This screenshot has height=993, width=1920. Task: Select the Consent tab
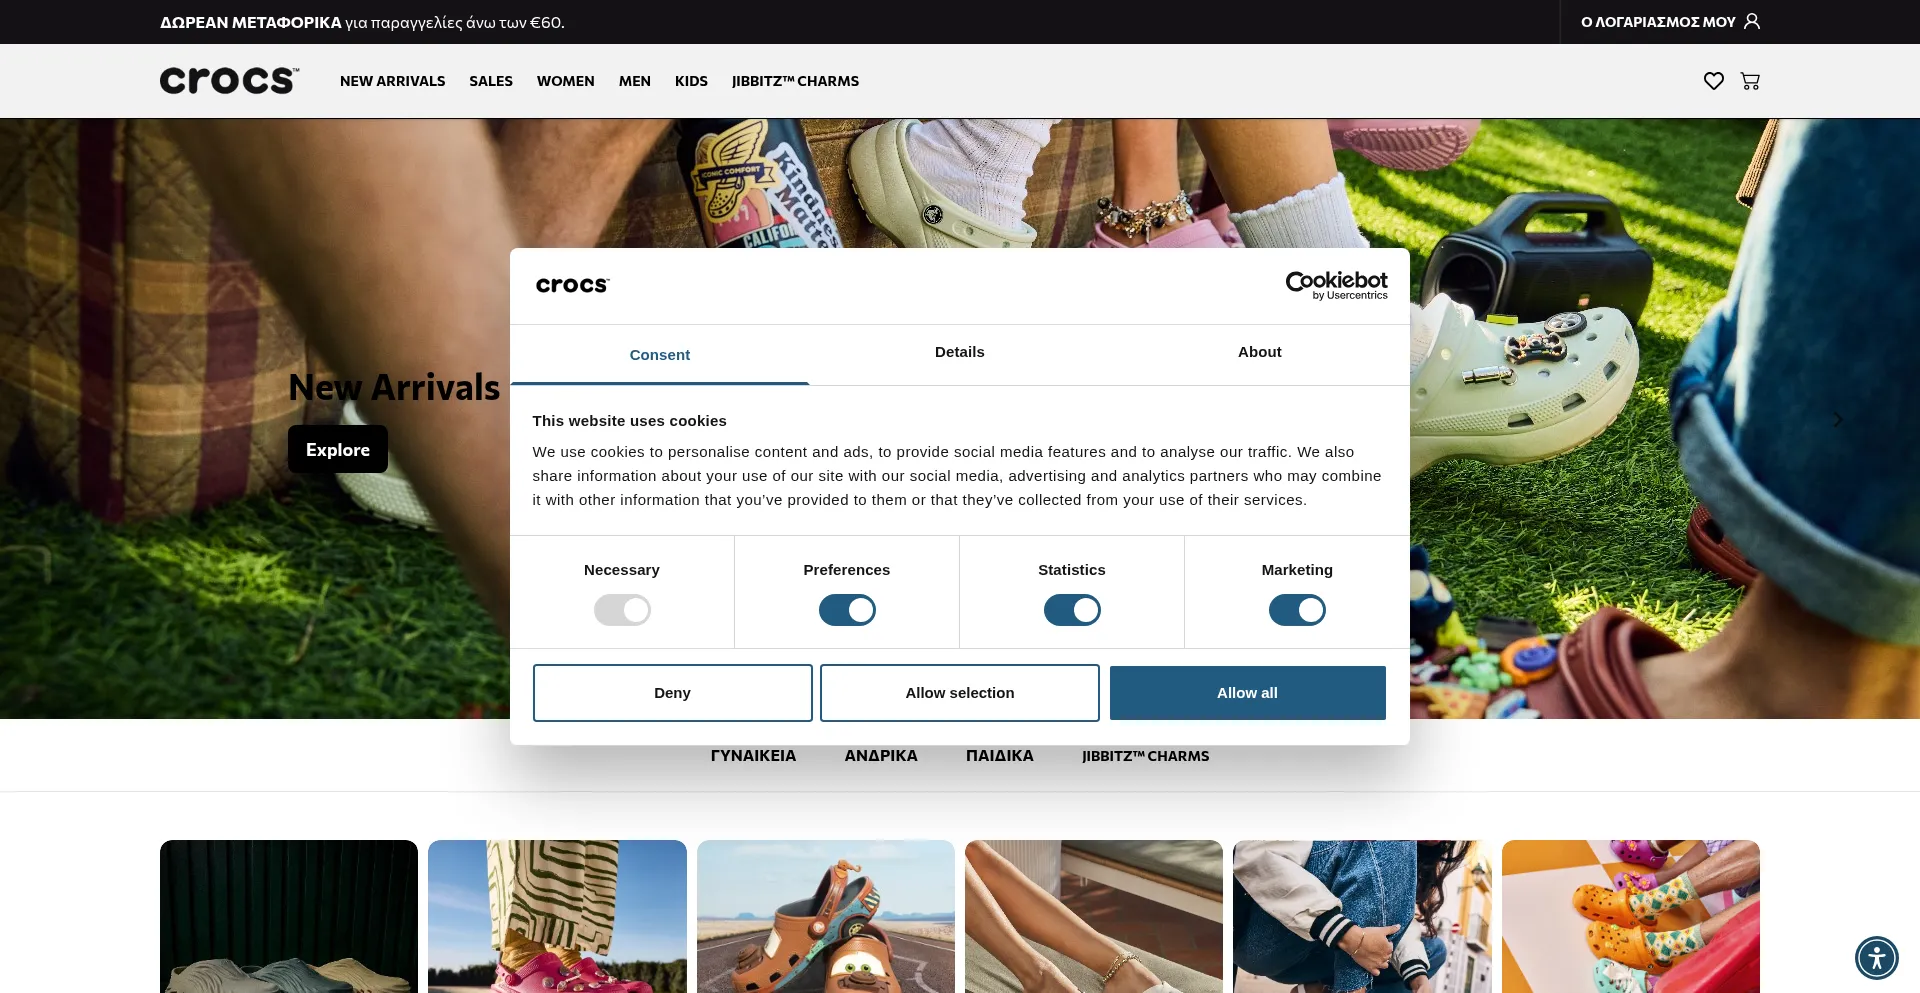(x=660, y=355)
